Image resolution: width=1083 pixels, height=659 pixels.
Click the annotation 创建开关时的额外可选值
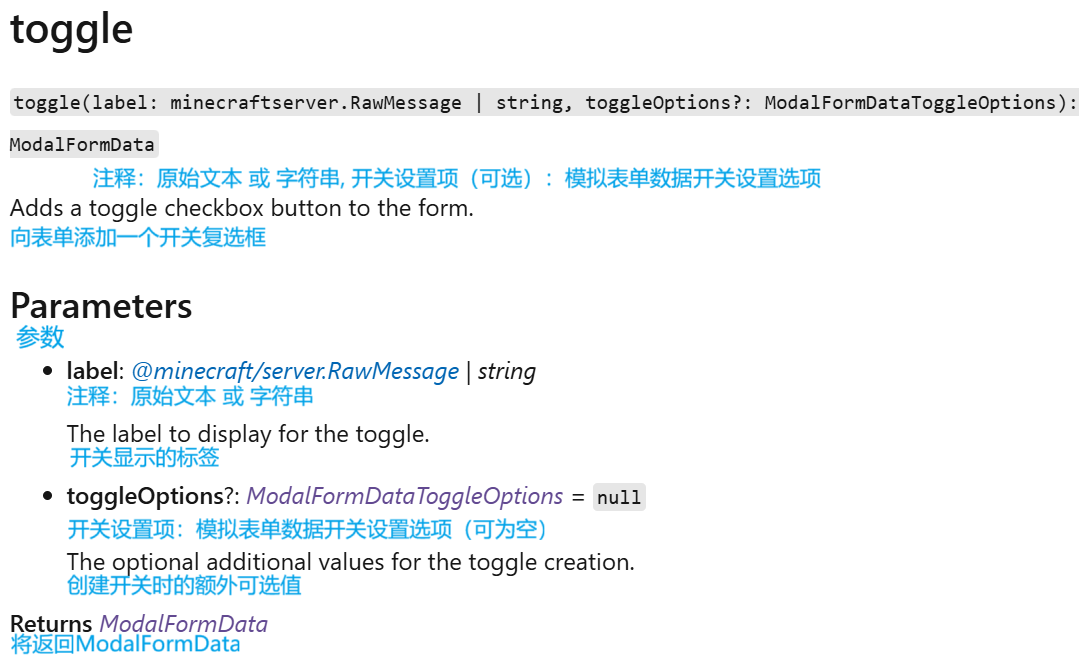(184, 585)
